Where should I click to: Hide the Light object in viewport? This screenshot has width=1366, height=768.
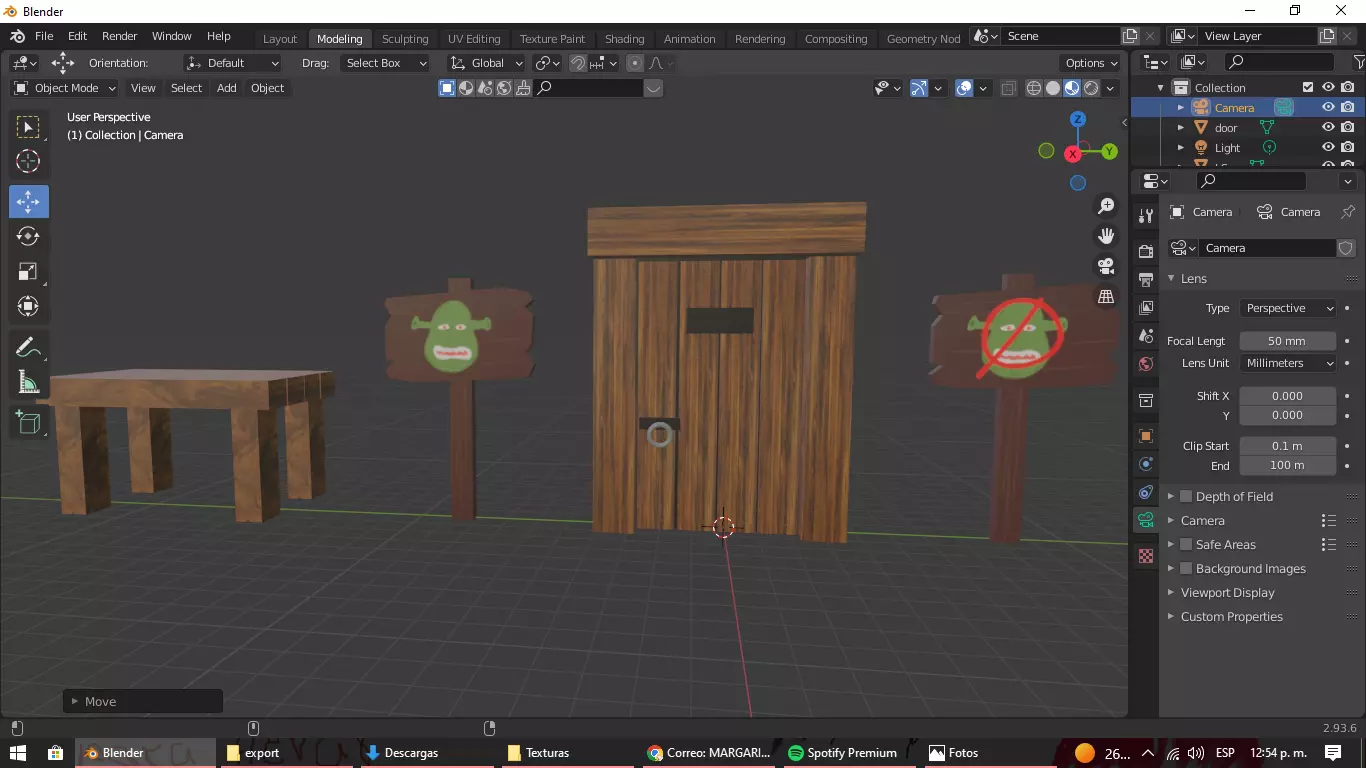coord(1328,147)
